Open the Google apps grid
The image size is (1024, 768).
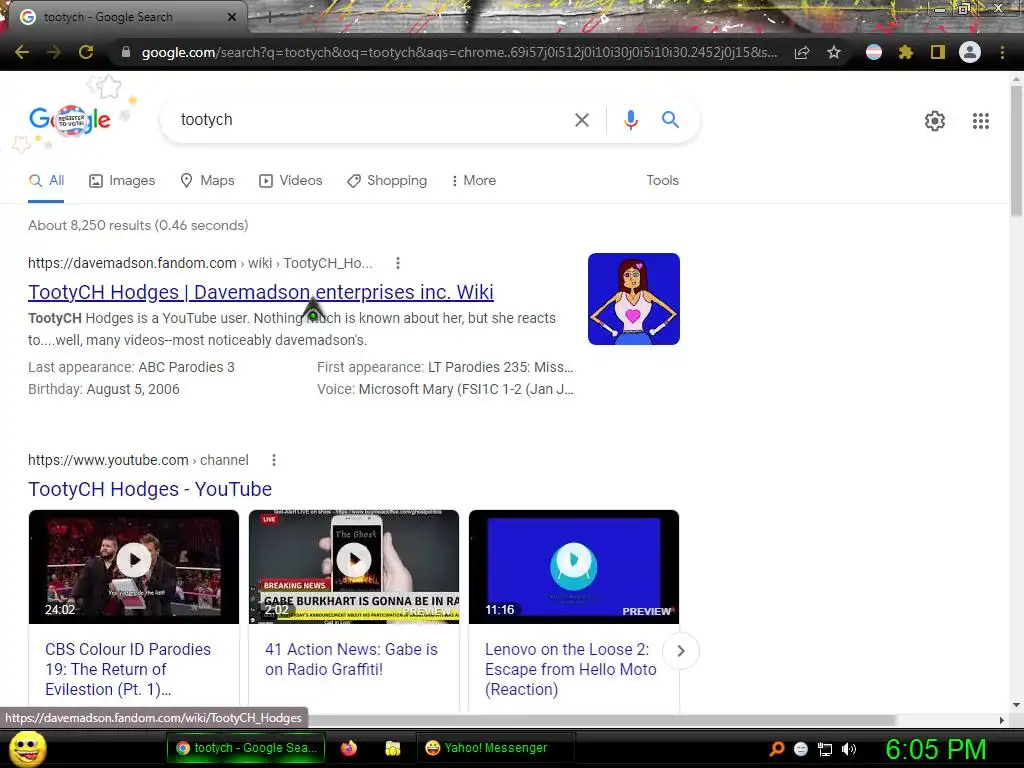[x=981, y=121]
